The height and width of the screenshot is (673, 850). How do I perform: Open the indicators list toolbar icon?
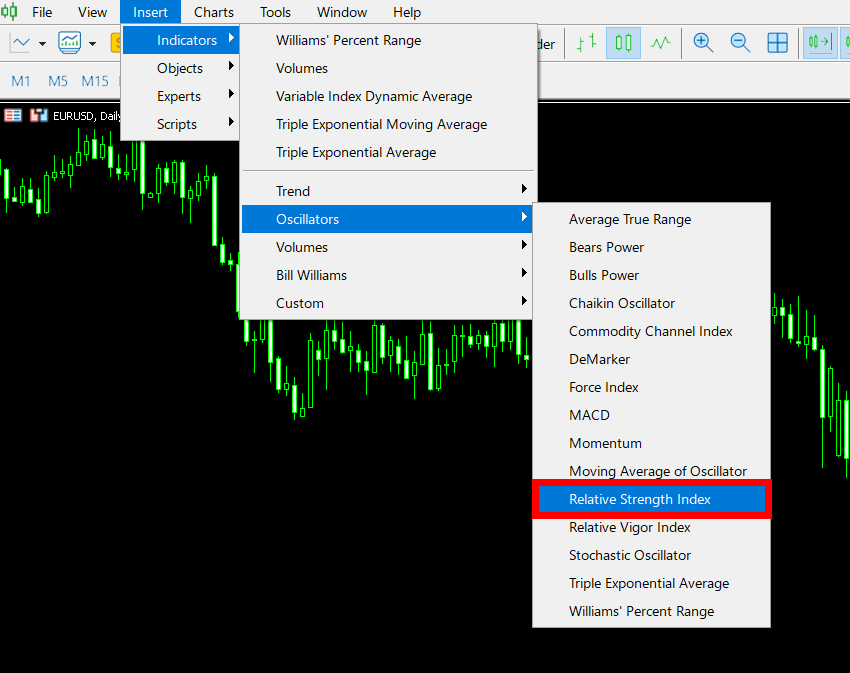coord(70,43)
